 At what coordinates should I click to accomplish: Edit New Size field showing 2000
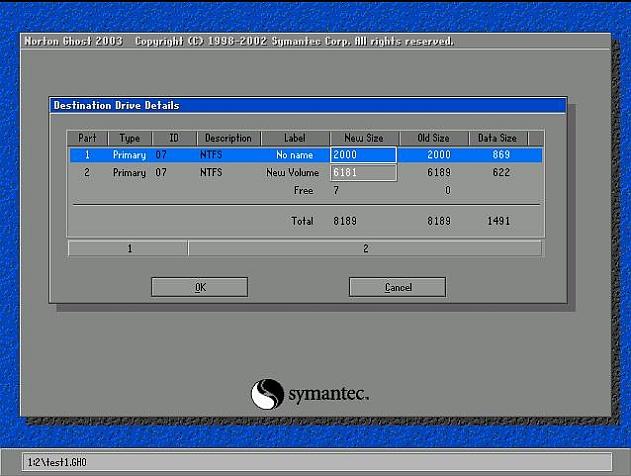point(363,155)
